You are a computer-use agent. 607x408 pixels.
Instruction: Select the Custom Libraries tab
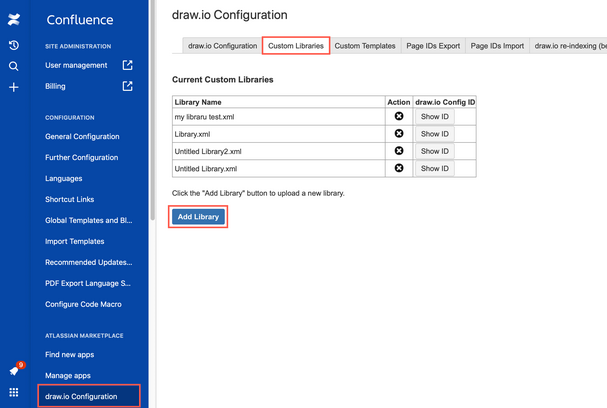[296, 46]
